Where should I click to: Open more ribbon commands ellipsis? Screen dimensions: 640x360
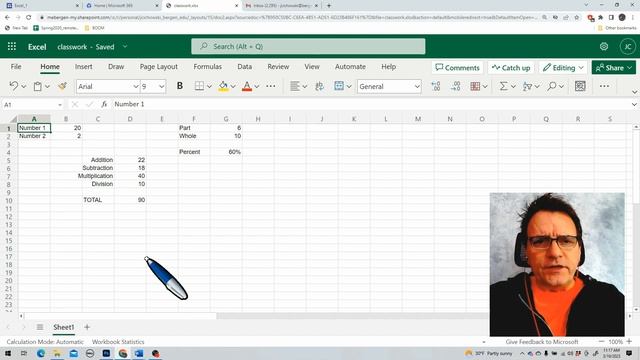[604, 86]
